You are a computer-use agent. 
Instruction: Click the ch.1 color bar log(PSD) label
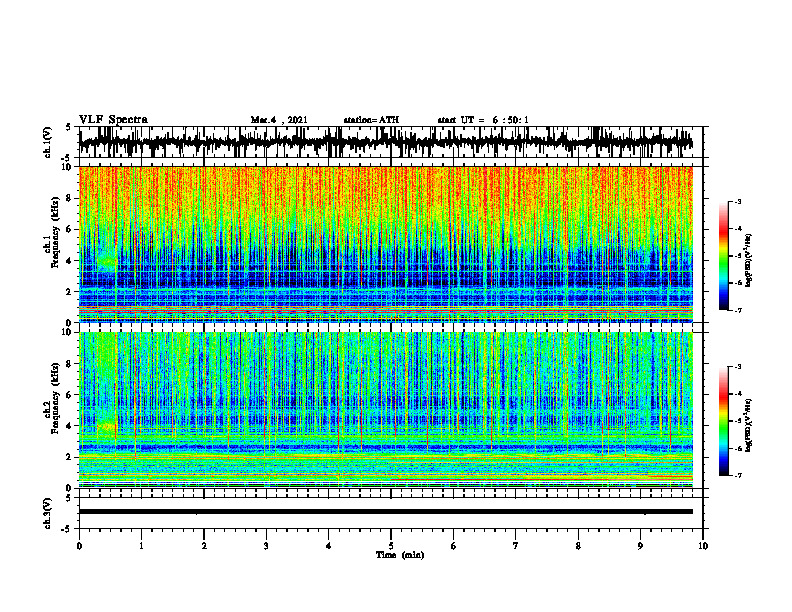click(749, 261)
